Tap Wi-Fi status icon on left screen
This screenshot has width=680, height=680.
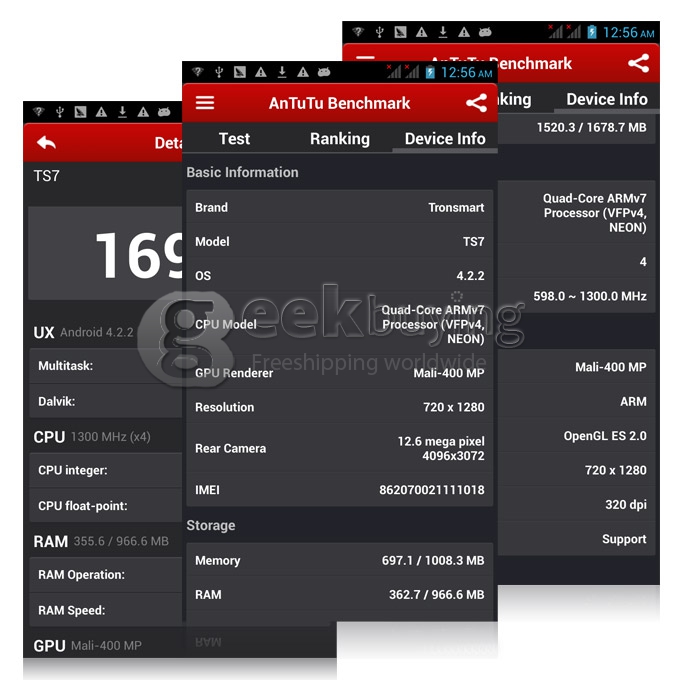click(x=39, y=112)
